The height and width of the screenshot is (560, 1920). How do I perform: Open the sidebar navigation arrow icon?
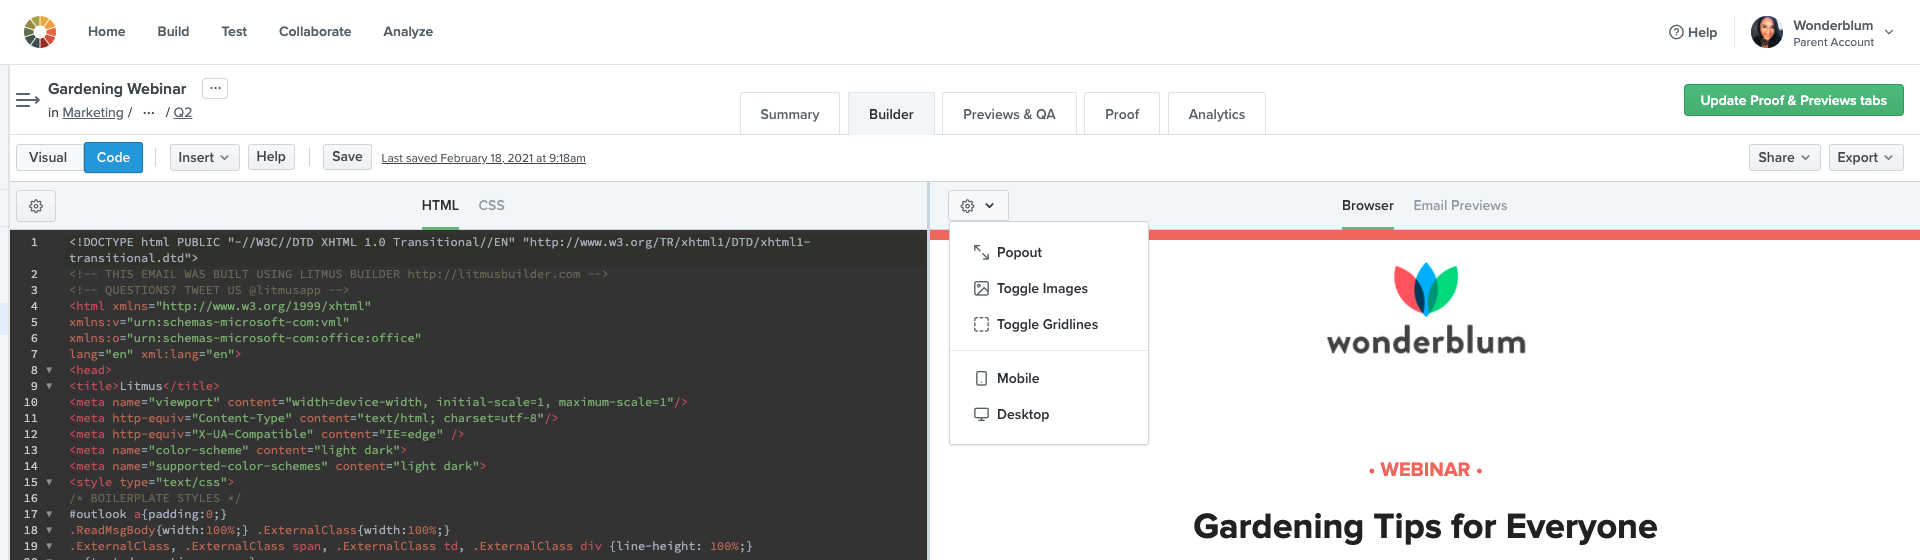[x=28, y=100]
